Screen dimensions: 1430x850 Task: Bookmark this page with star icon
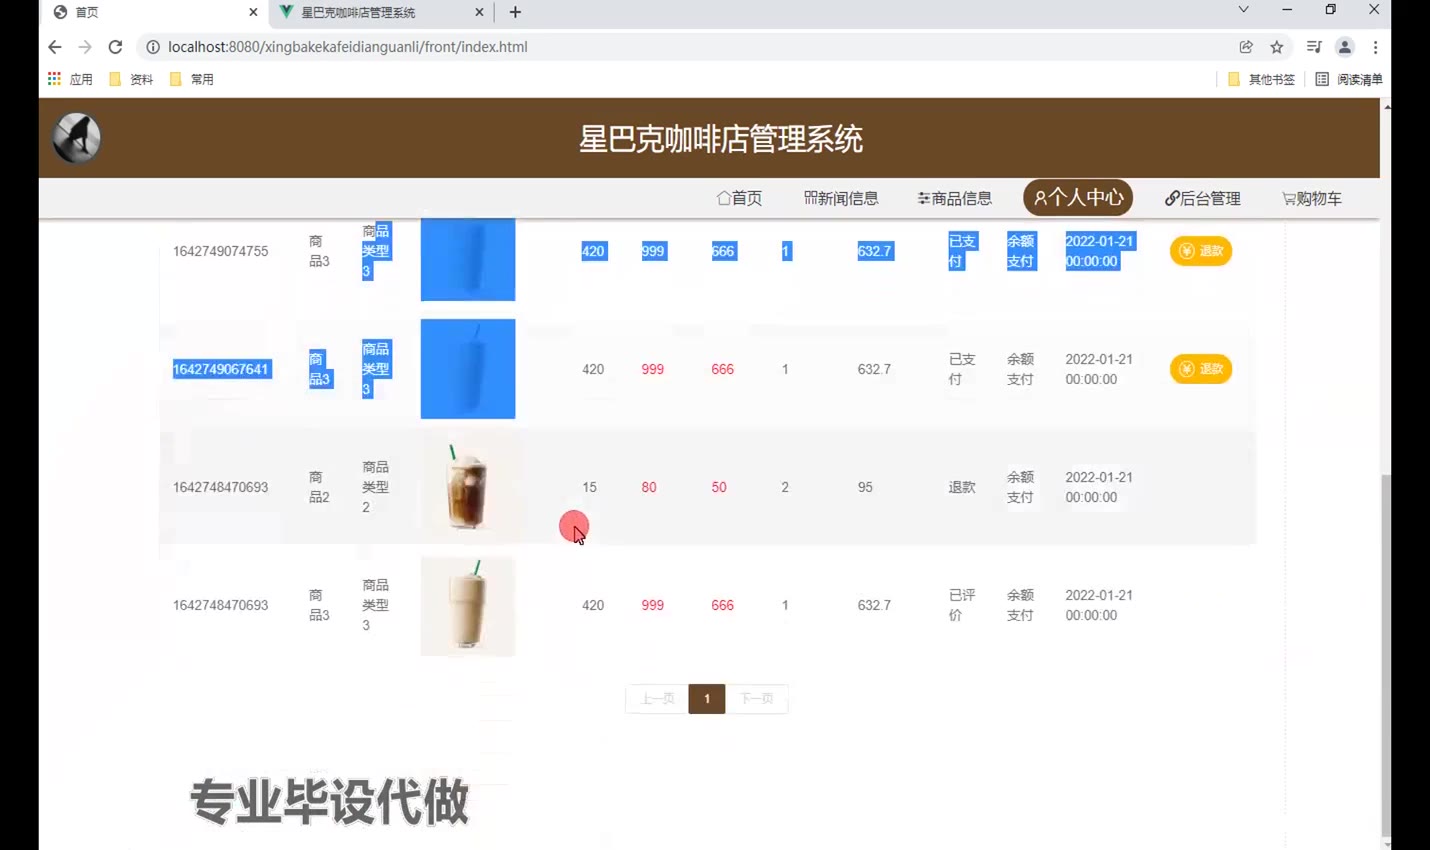coord(1277,47)
